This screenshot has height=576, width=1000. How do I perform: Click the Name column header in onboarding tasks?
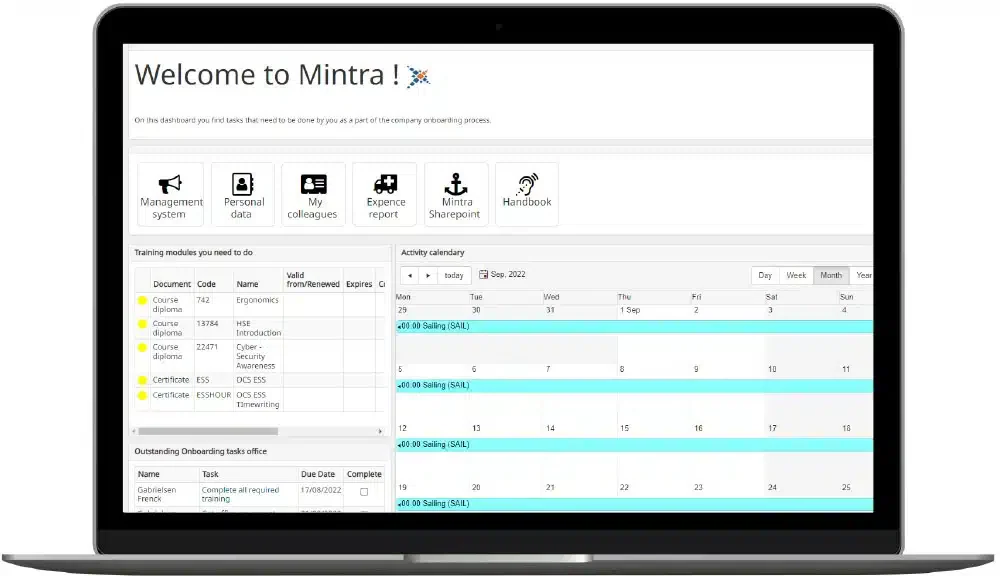pos(149,474)
